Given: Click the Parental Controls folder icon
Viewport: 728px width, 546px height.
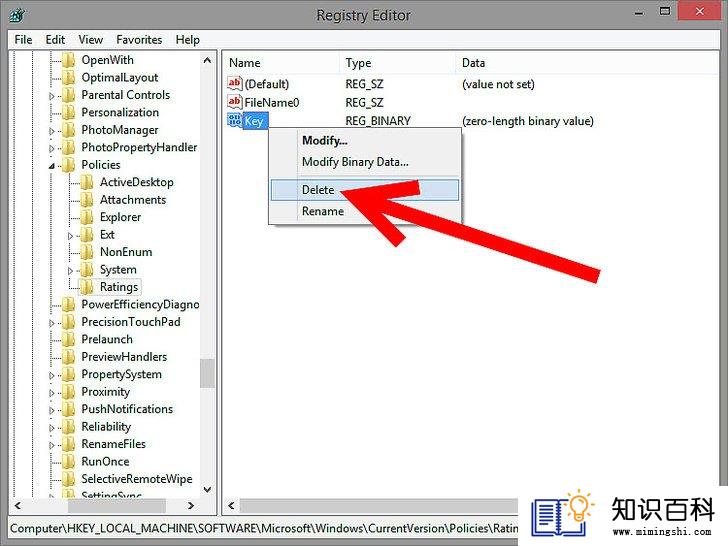Looking at the screenshot, I should pyautogui.click(x=69, y=95).
